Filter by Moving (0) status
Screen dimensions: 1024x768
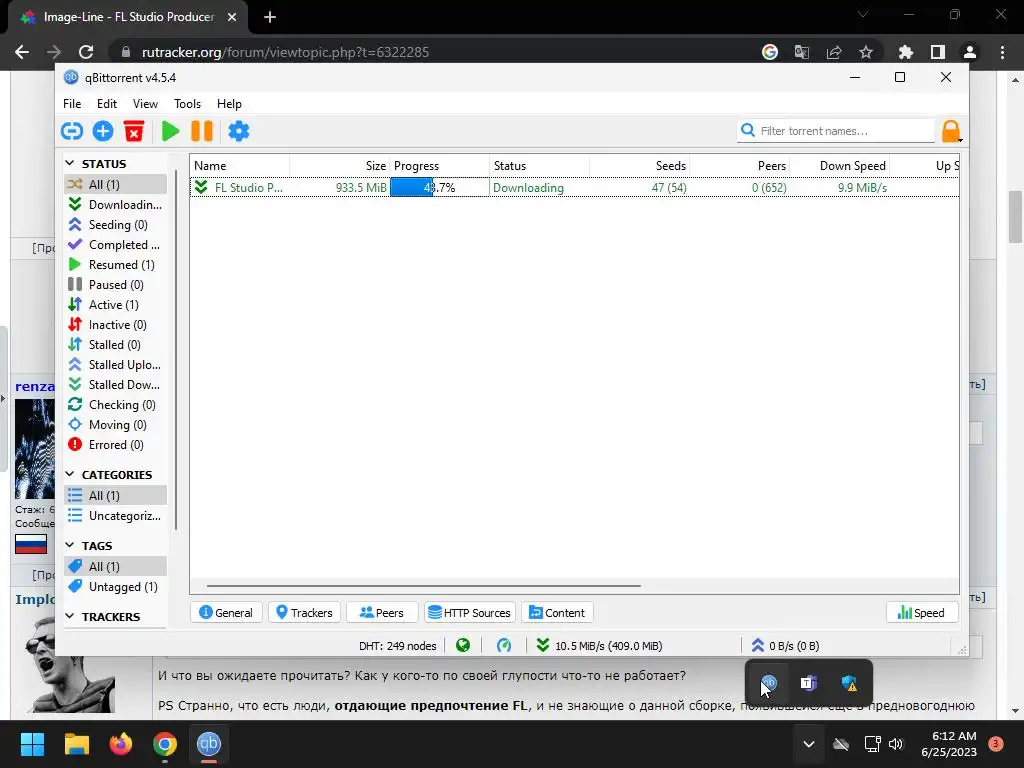point(115,424)
